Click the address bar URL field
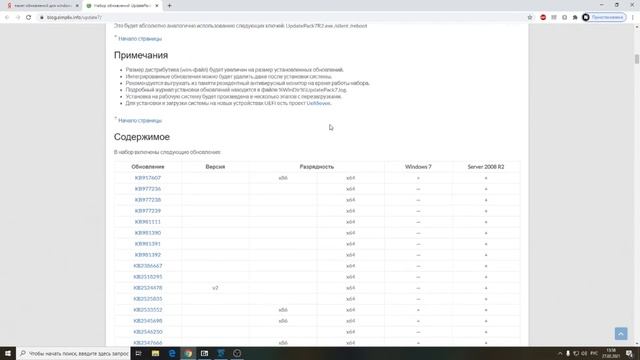 (x=282, y=17)
